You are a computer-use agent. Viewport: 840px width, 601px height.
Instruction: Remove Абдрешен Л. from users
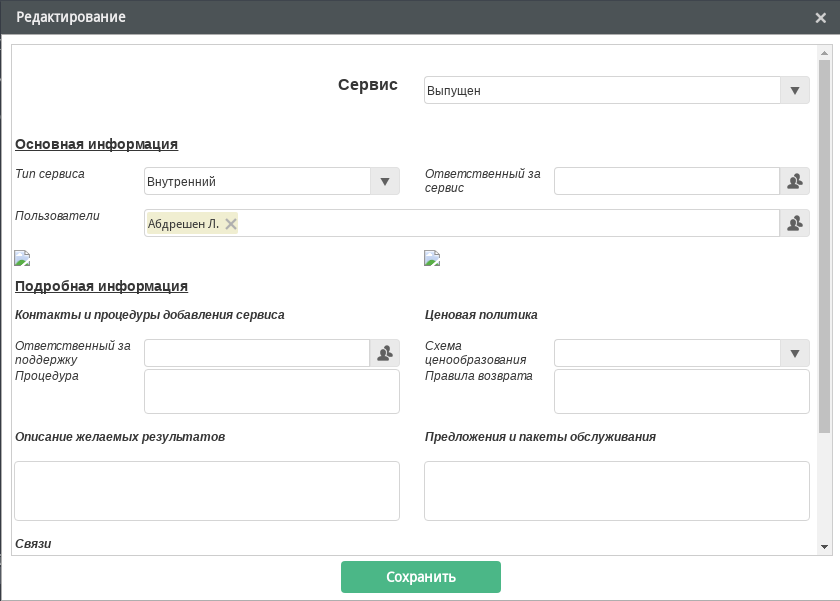231,224
